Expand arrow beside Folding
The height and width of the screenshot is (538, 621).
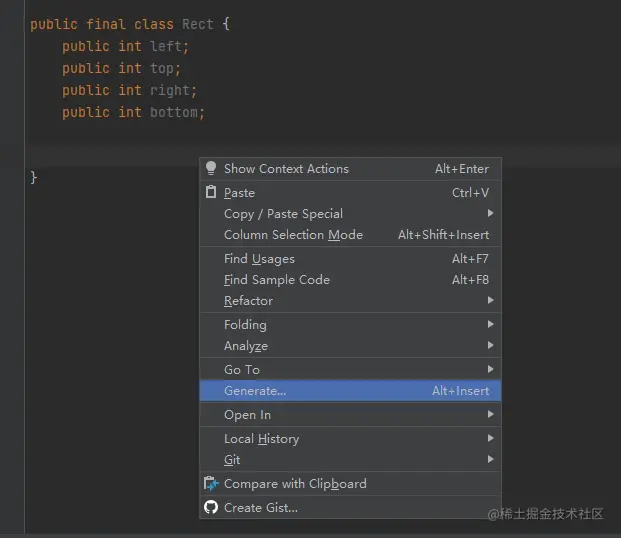[x=491, y=324]
